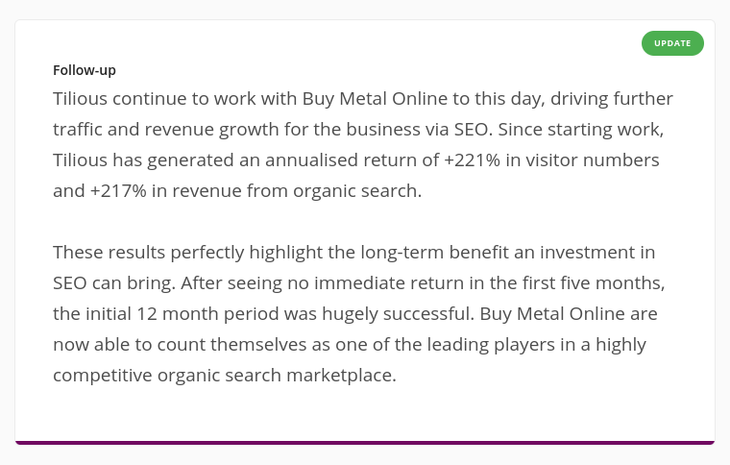
Task: Click the "12 month period" text
Action: pos(208,314)
